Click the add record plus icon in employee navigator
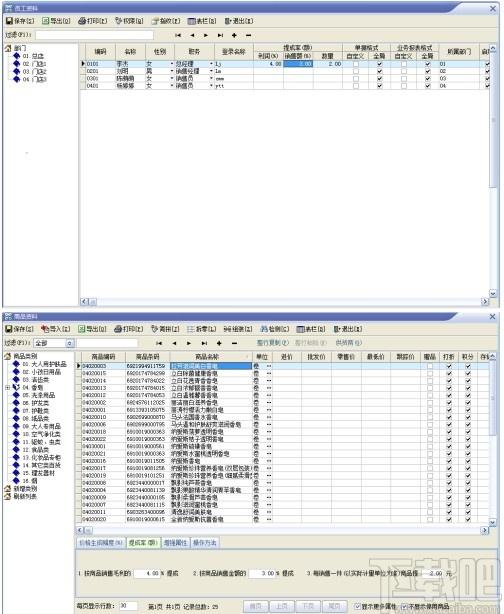The image size is (504, 614). click(234, 35)
